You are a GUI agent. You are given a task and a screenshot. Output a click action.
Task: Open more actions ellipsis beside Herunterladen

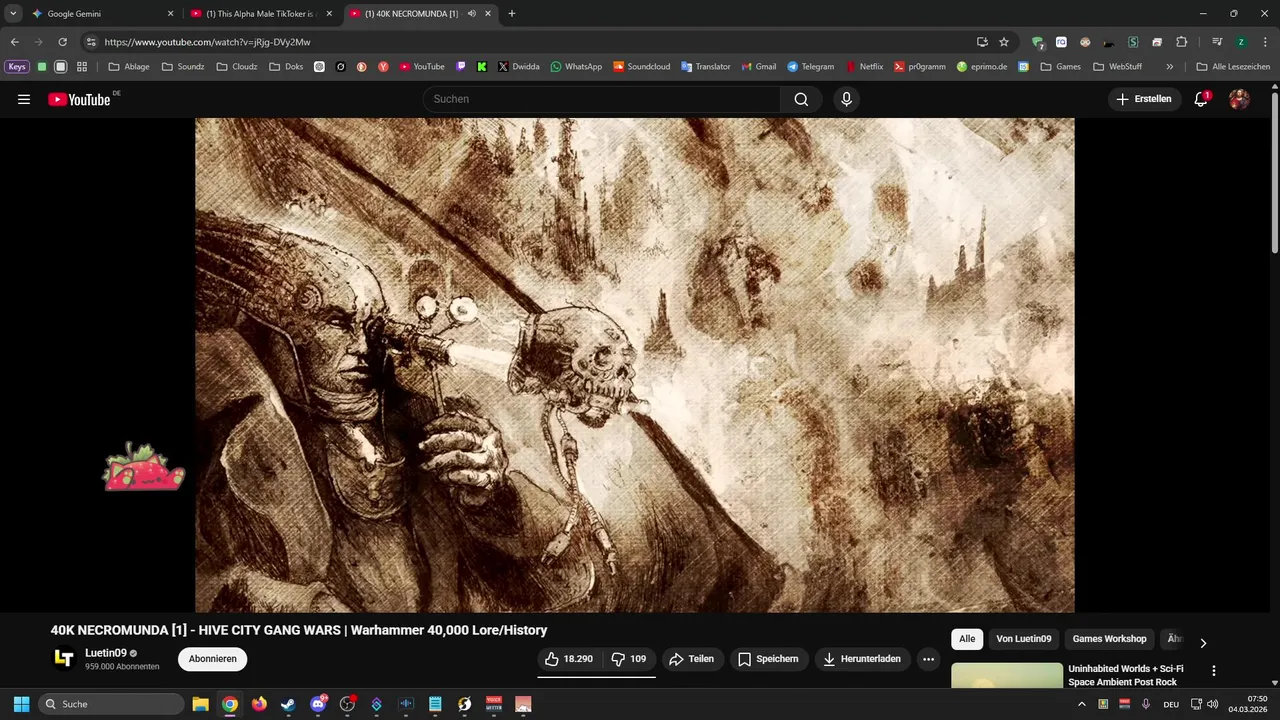(x=928, y=659)
